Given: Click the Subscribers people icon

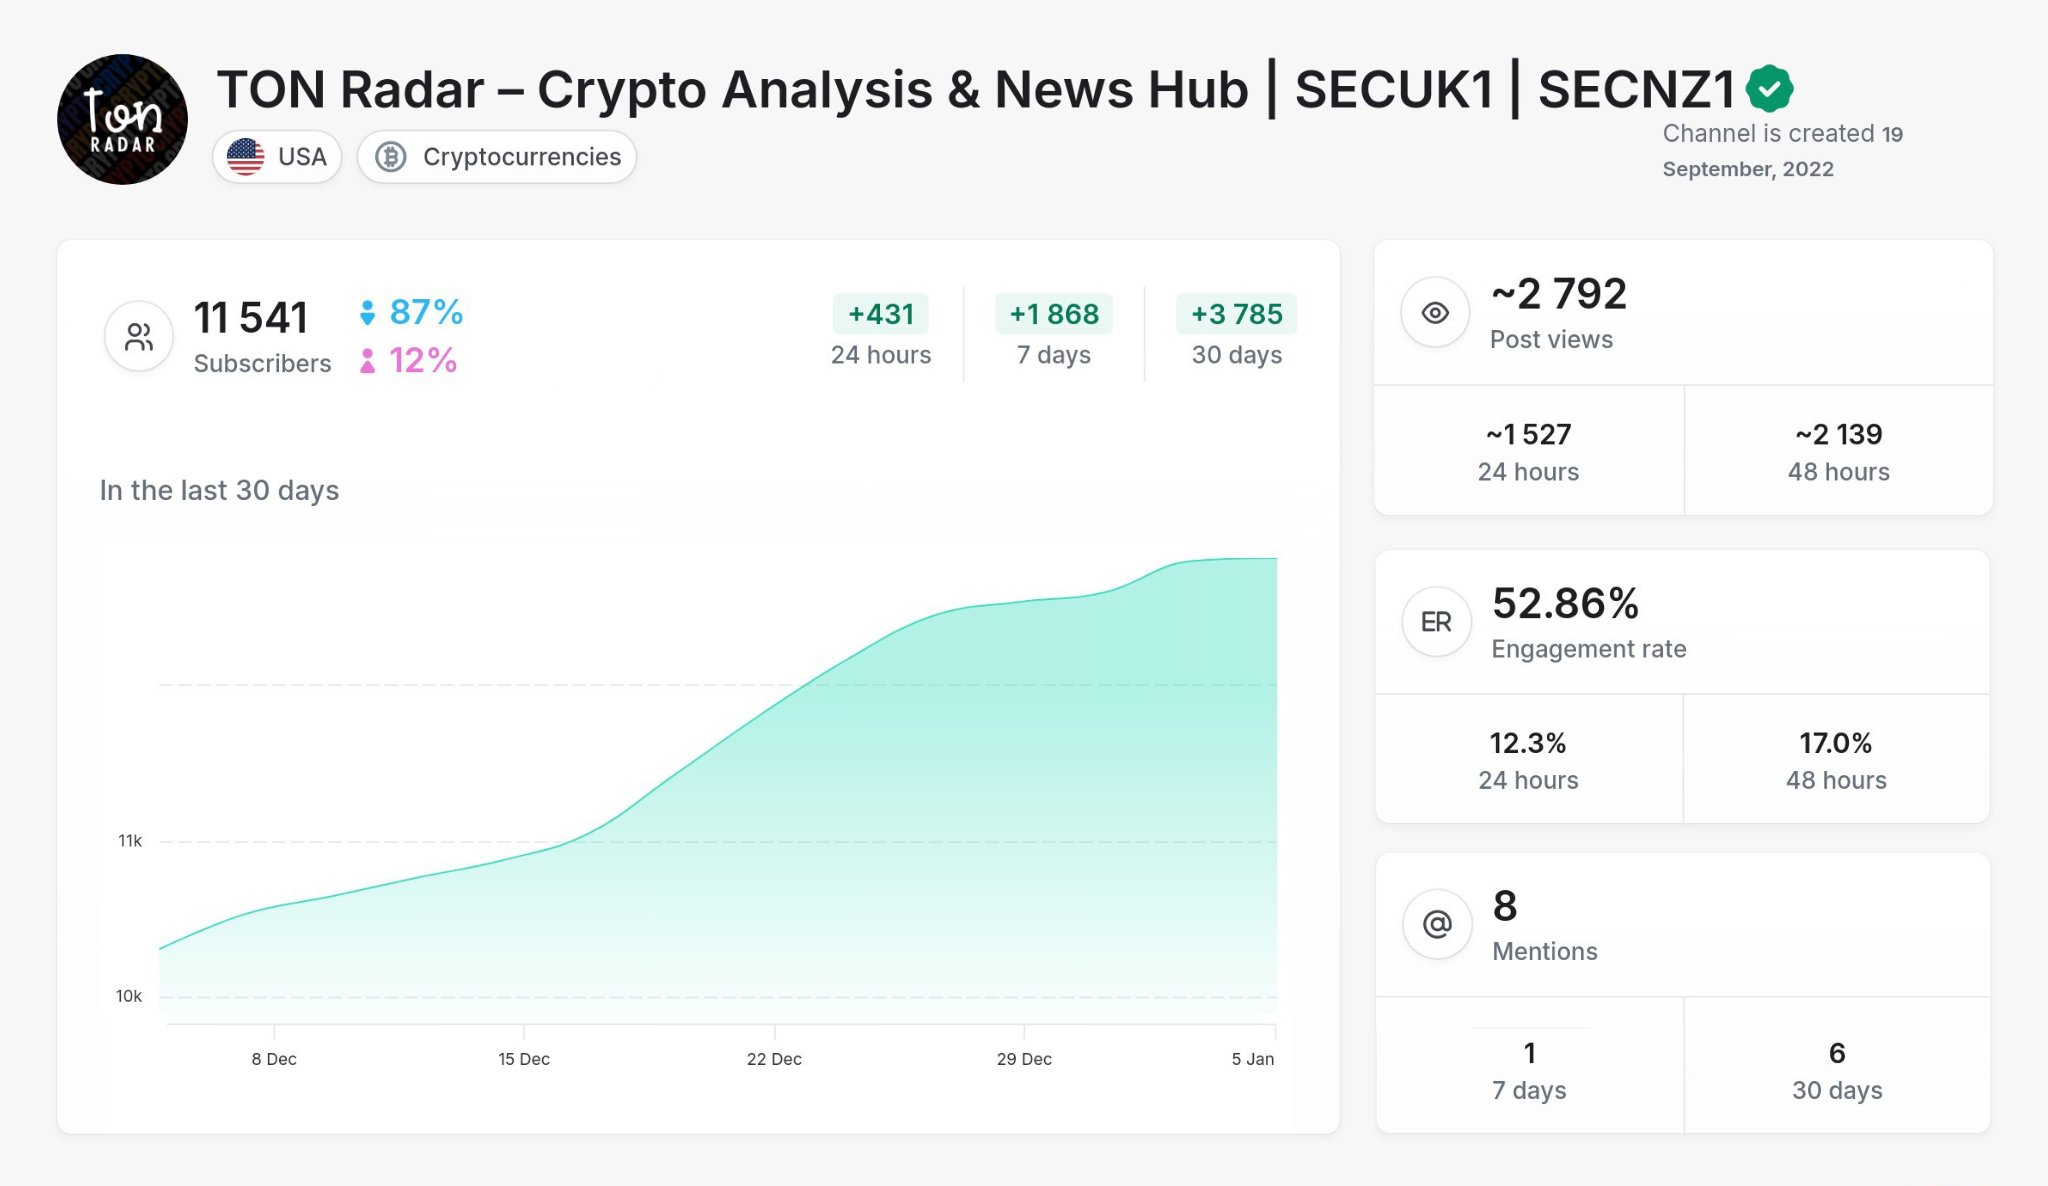Looking at the screenshot, I should point(138,336).
